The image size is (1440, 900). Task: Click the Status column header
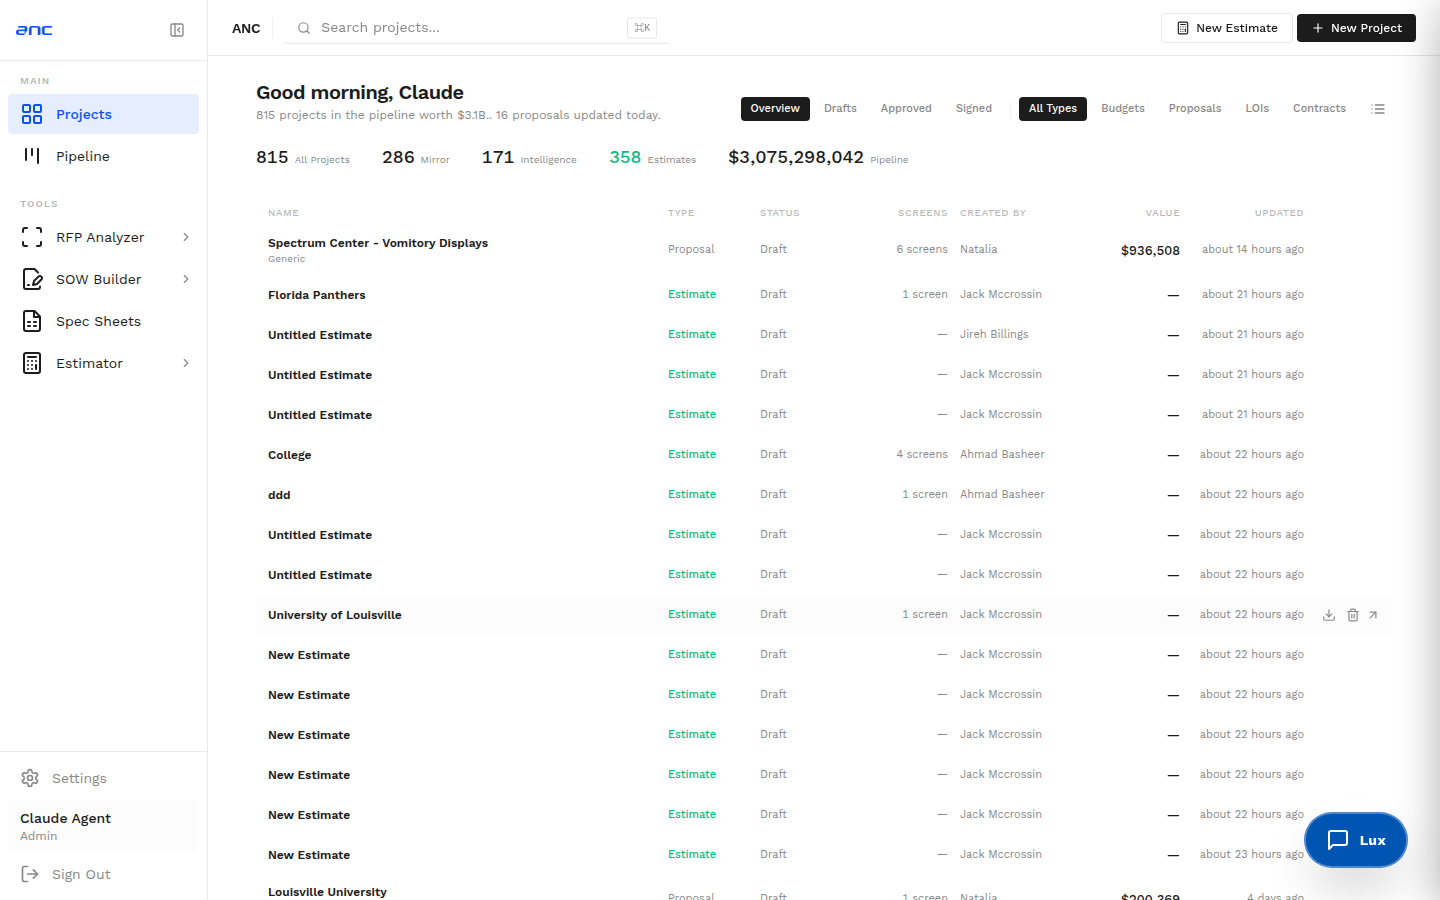[780, 213]
